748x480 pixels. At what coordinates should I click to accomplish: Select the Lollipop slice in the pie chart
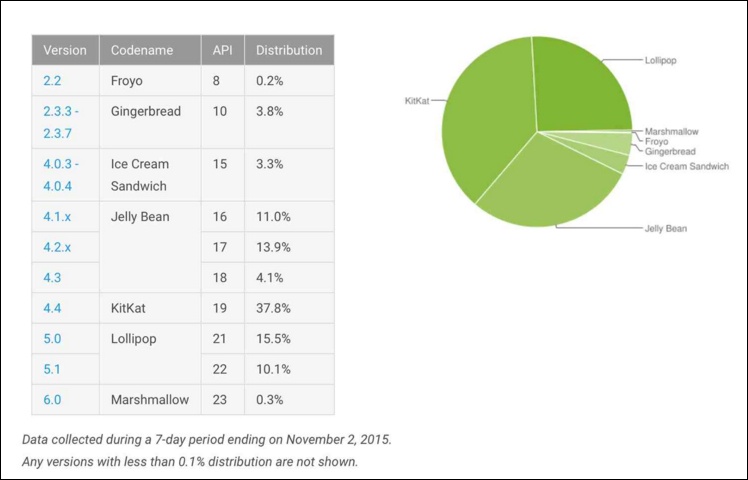pyautogui.click(x=582, y=86)
